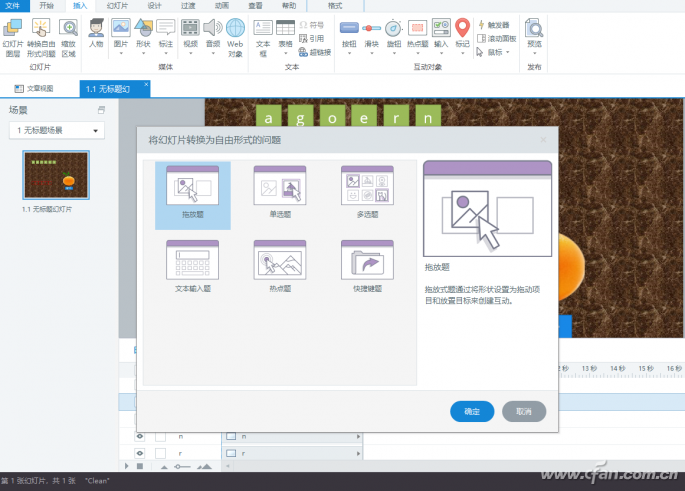Click the 滑块 slider control icon
Image resolution: width=685 pixels, height=491 pixels.
tap(371, 28)
